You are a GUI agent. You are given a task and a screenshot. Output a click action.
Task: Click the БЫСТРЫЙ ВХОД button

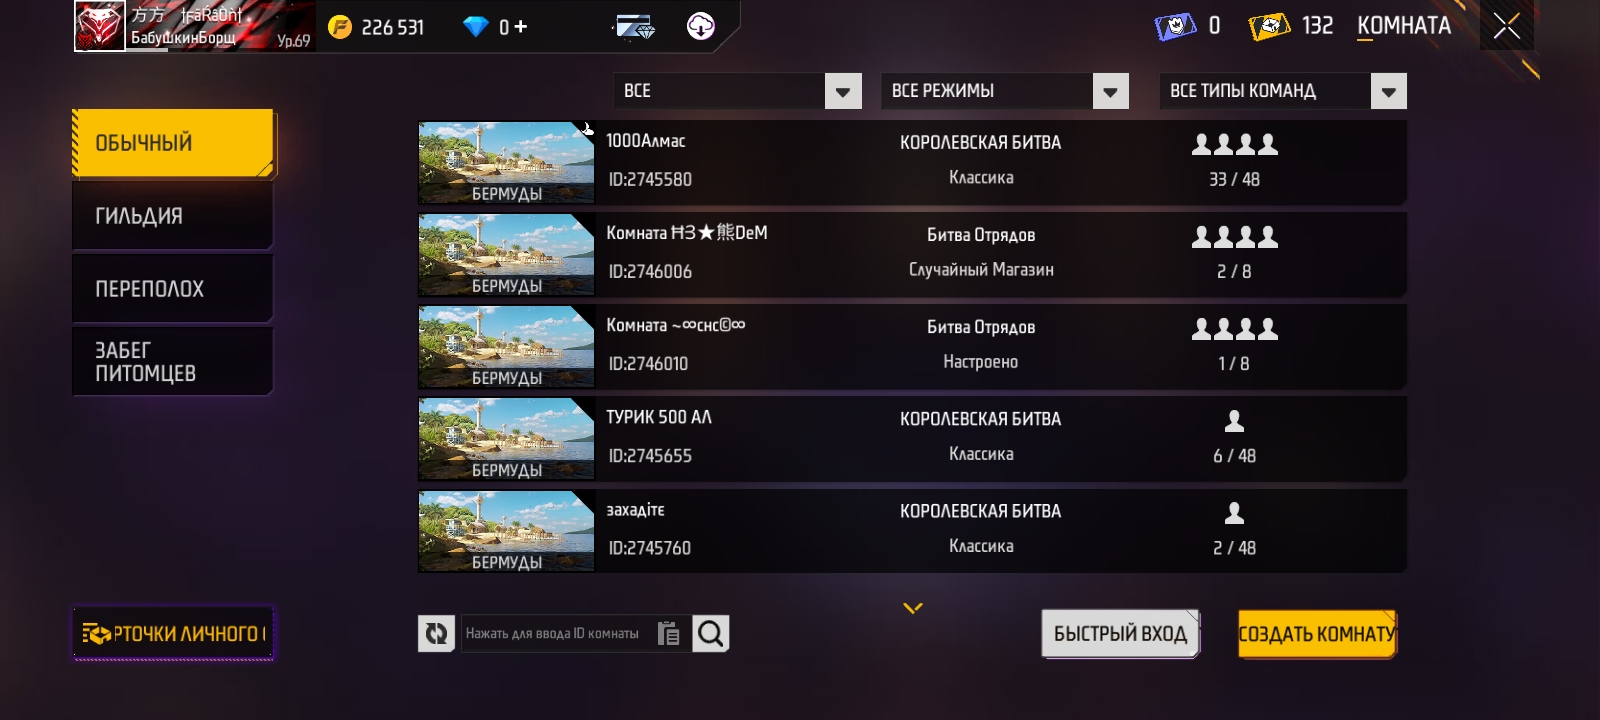pyautogui.click(x=1120, y=634)
